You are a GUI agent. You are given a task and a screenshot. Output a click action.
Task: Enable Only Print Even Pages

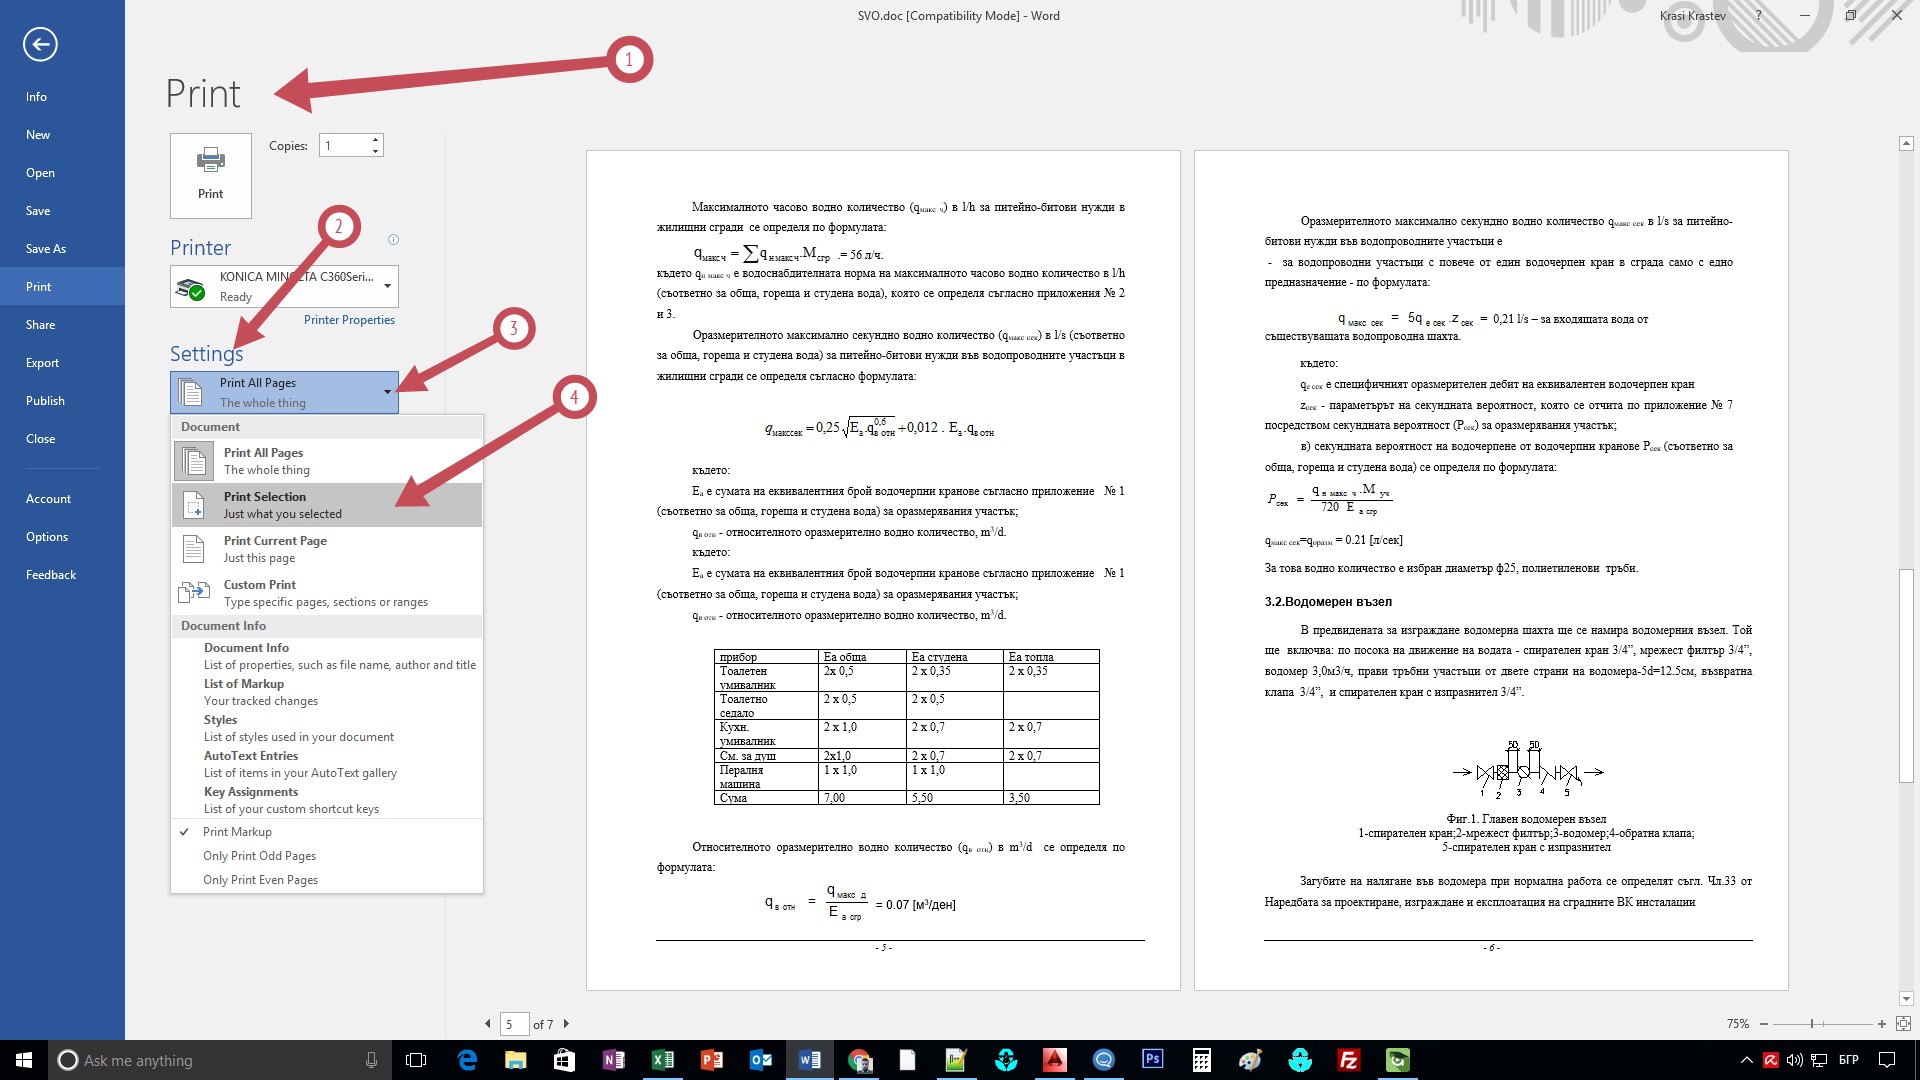(x=260, y=880)
